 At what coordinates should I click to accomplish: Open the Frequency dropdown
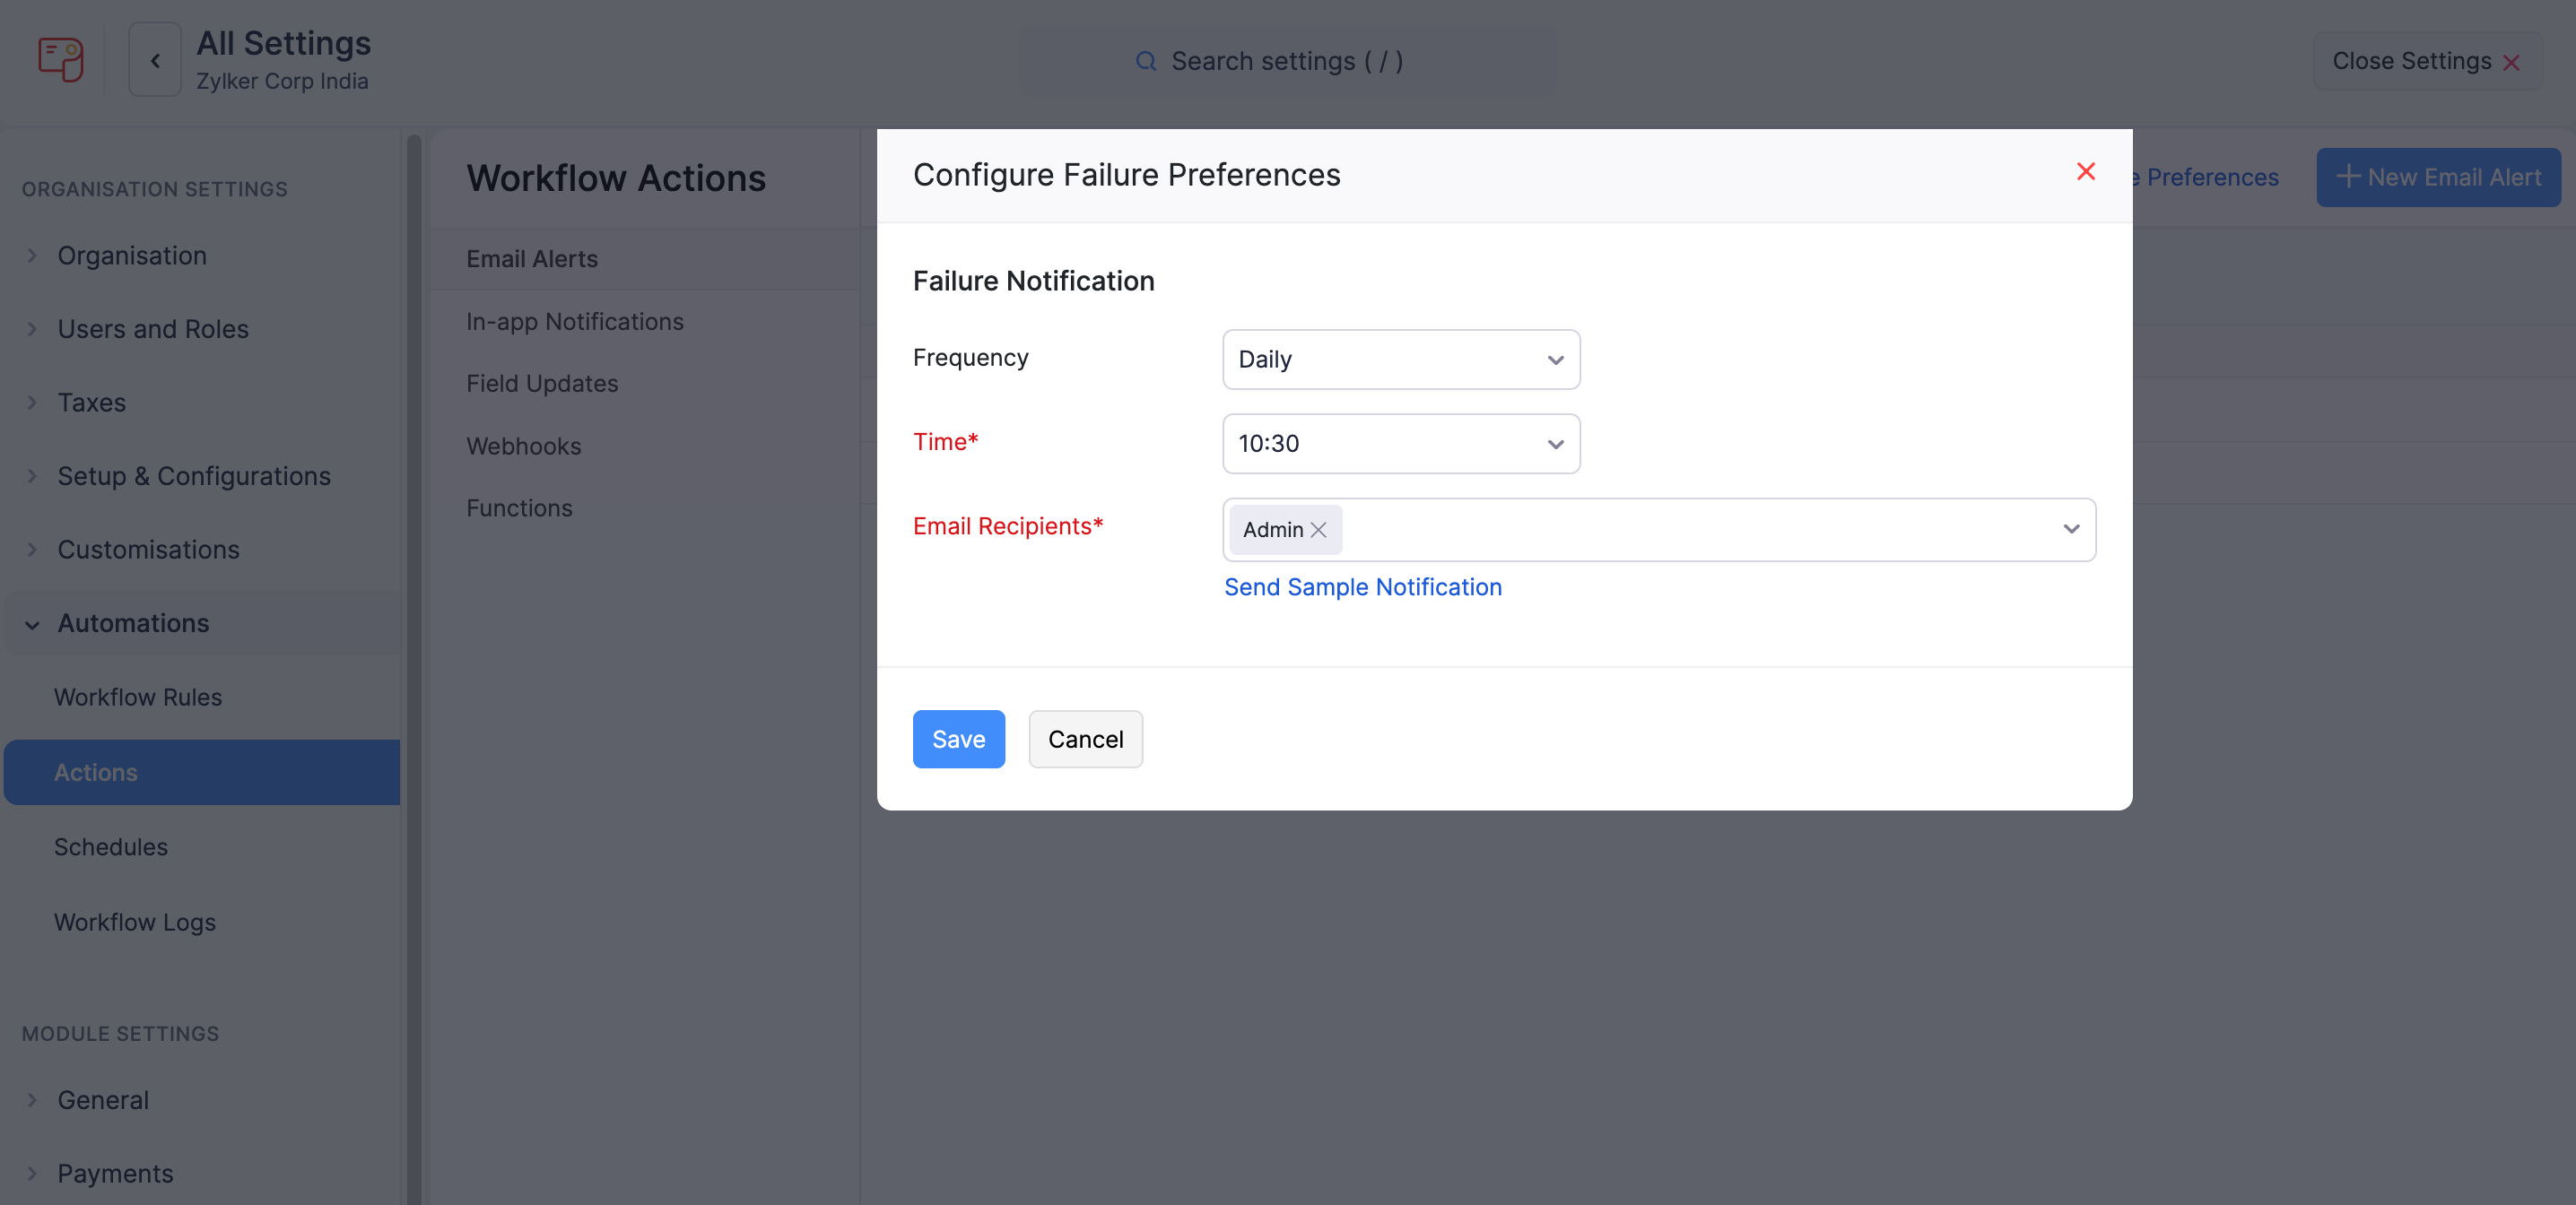tap(1400, 359)
